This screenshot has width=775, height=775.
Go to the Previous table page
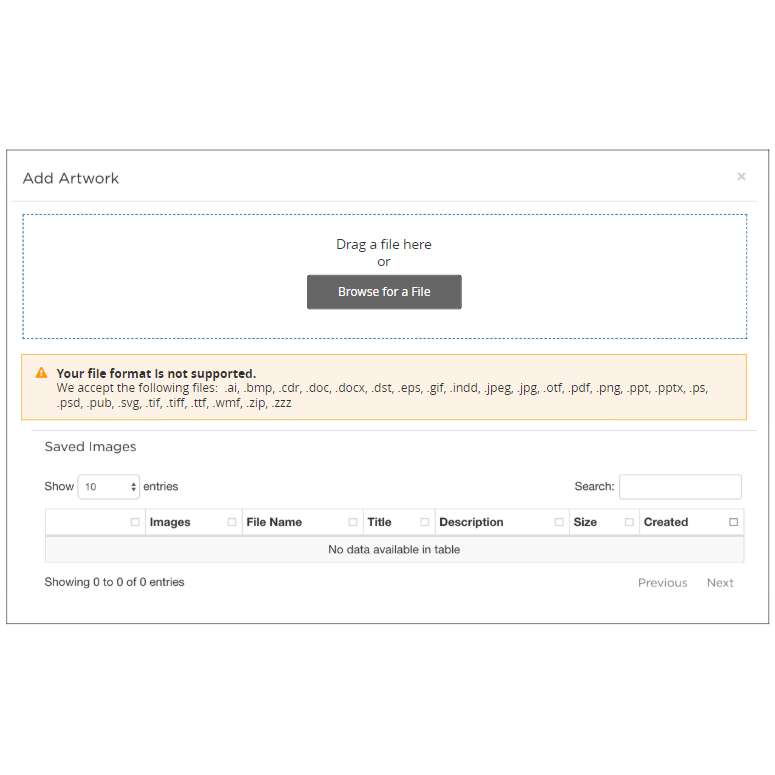[662, 583]
